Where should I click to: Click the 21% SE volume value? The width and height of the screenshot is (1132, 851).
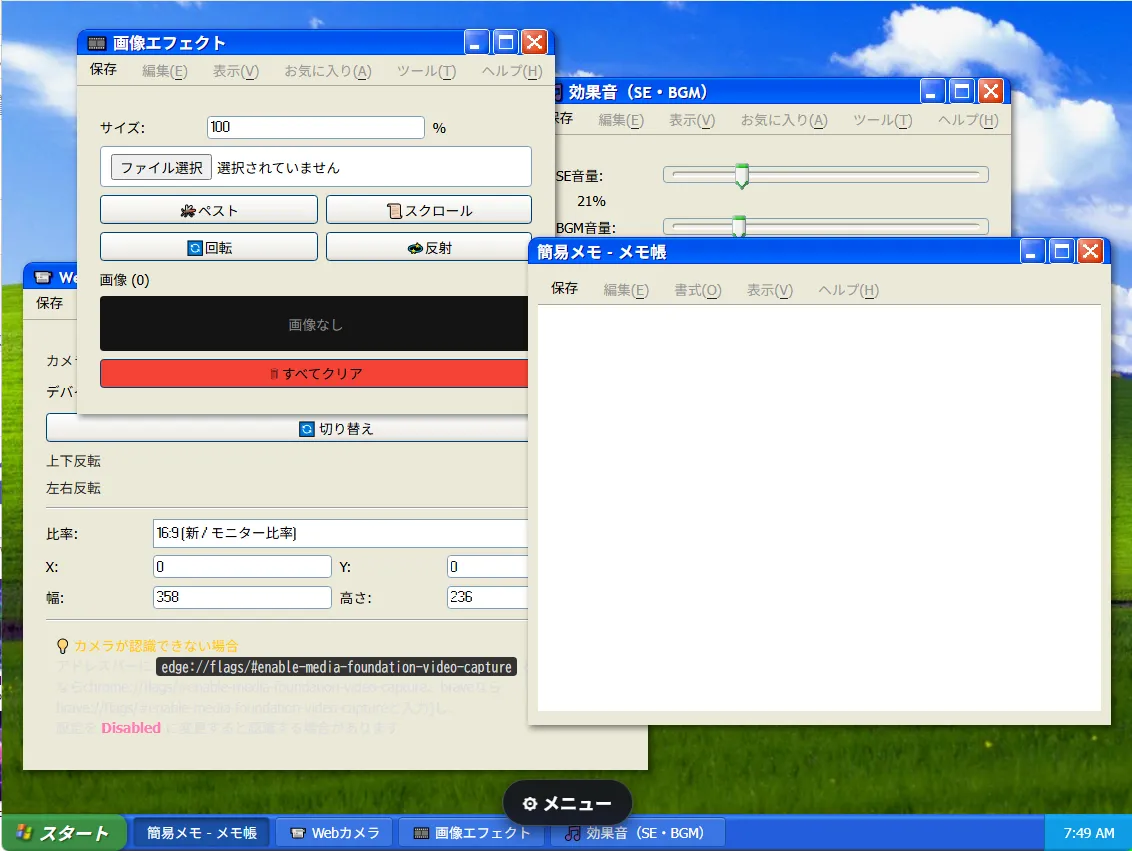tap(591, 201)
